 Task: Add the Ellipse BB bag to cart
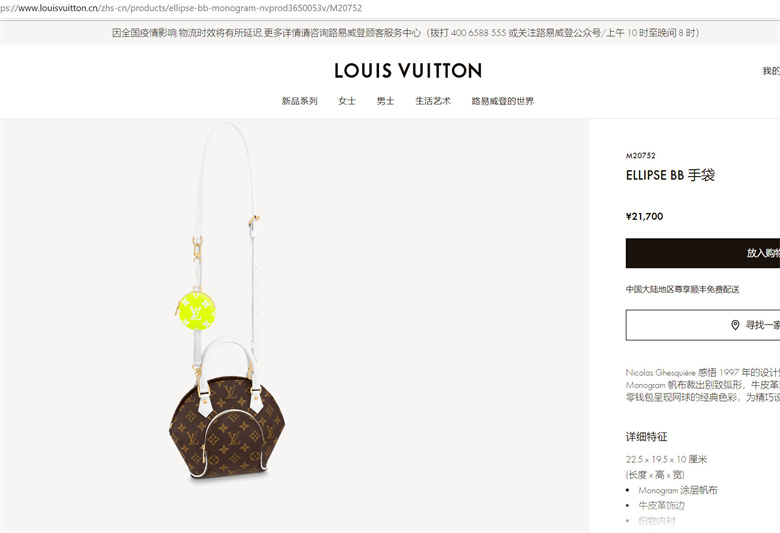point(702,253)
